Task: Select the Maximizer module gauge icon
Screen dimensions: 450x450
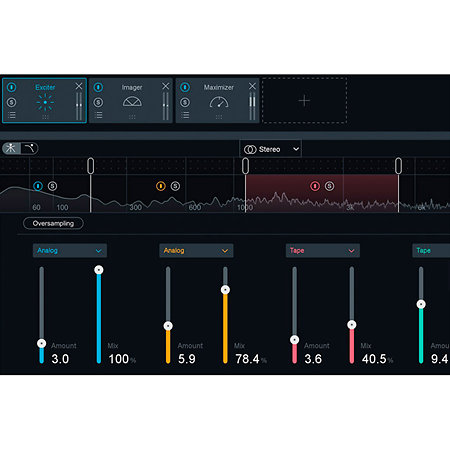Action: click(219, 102)
